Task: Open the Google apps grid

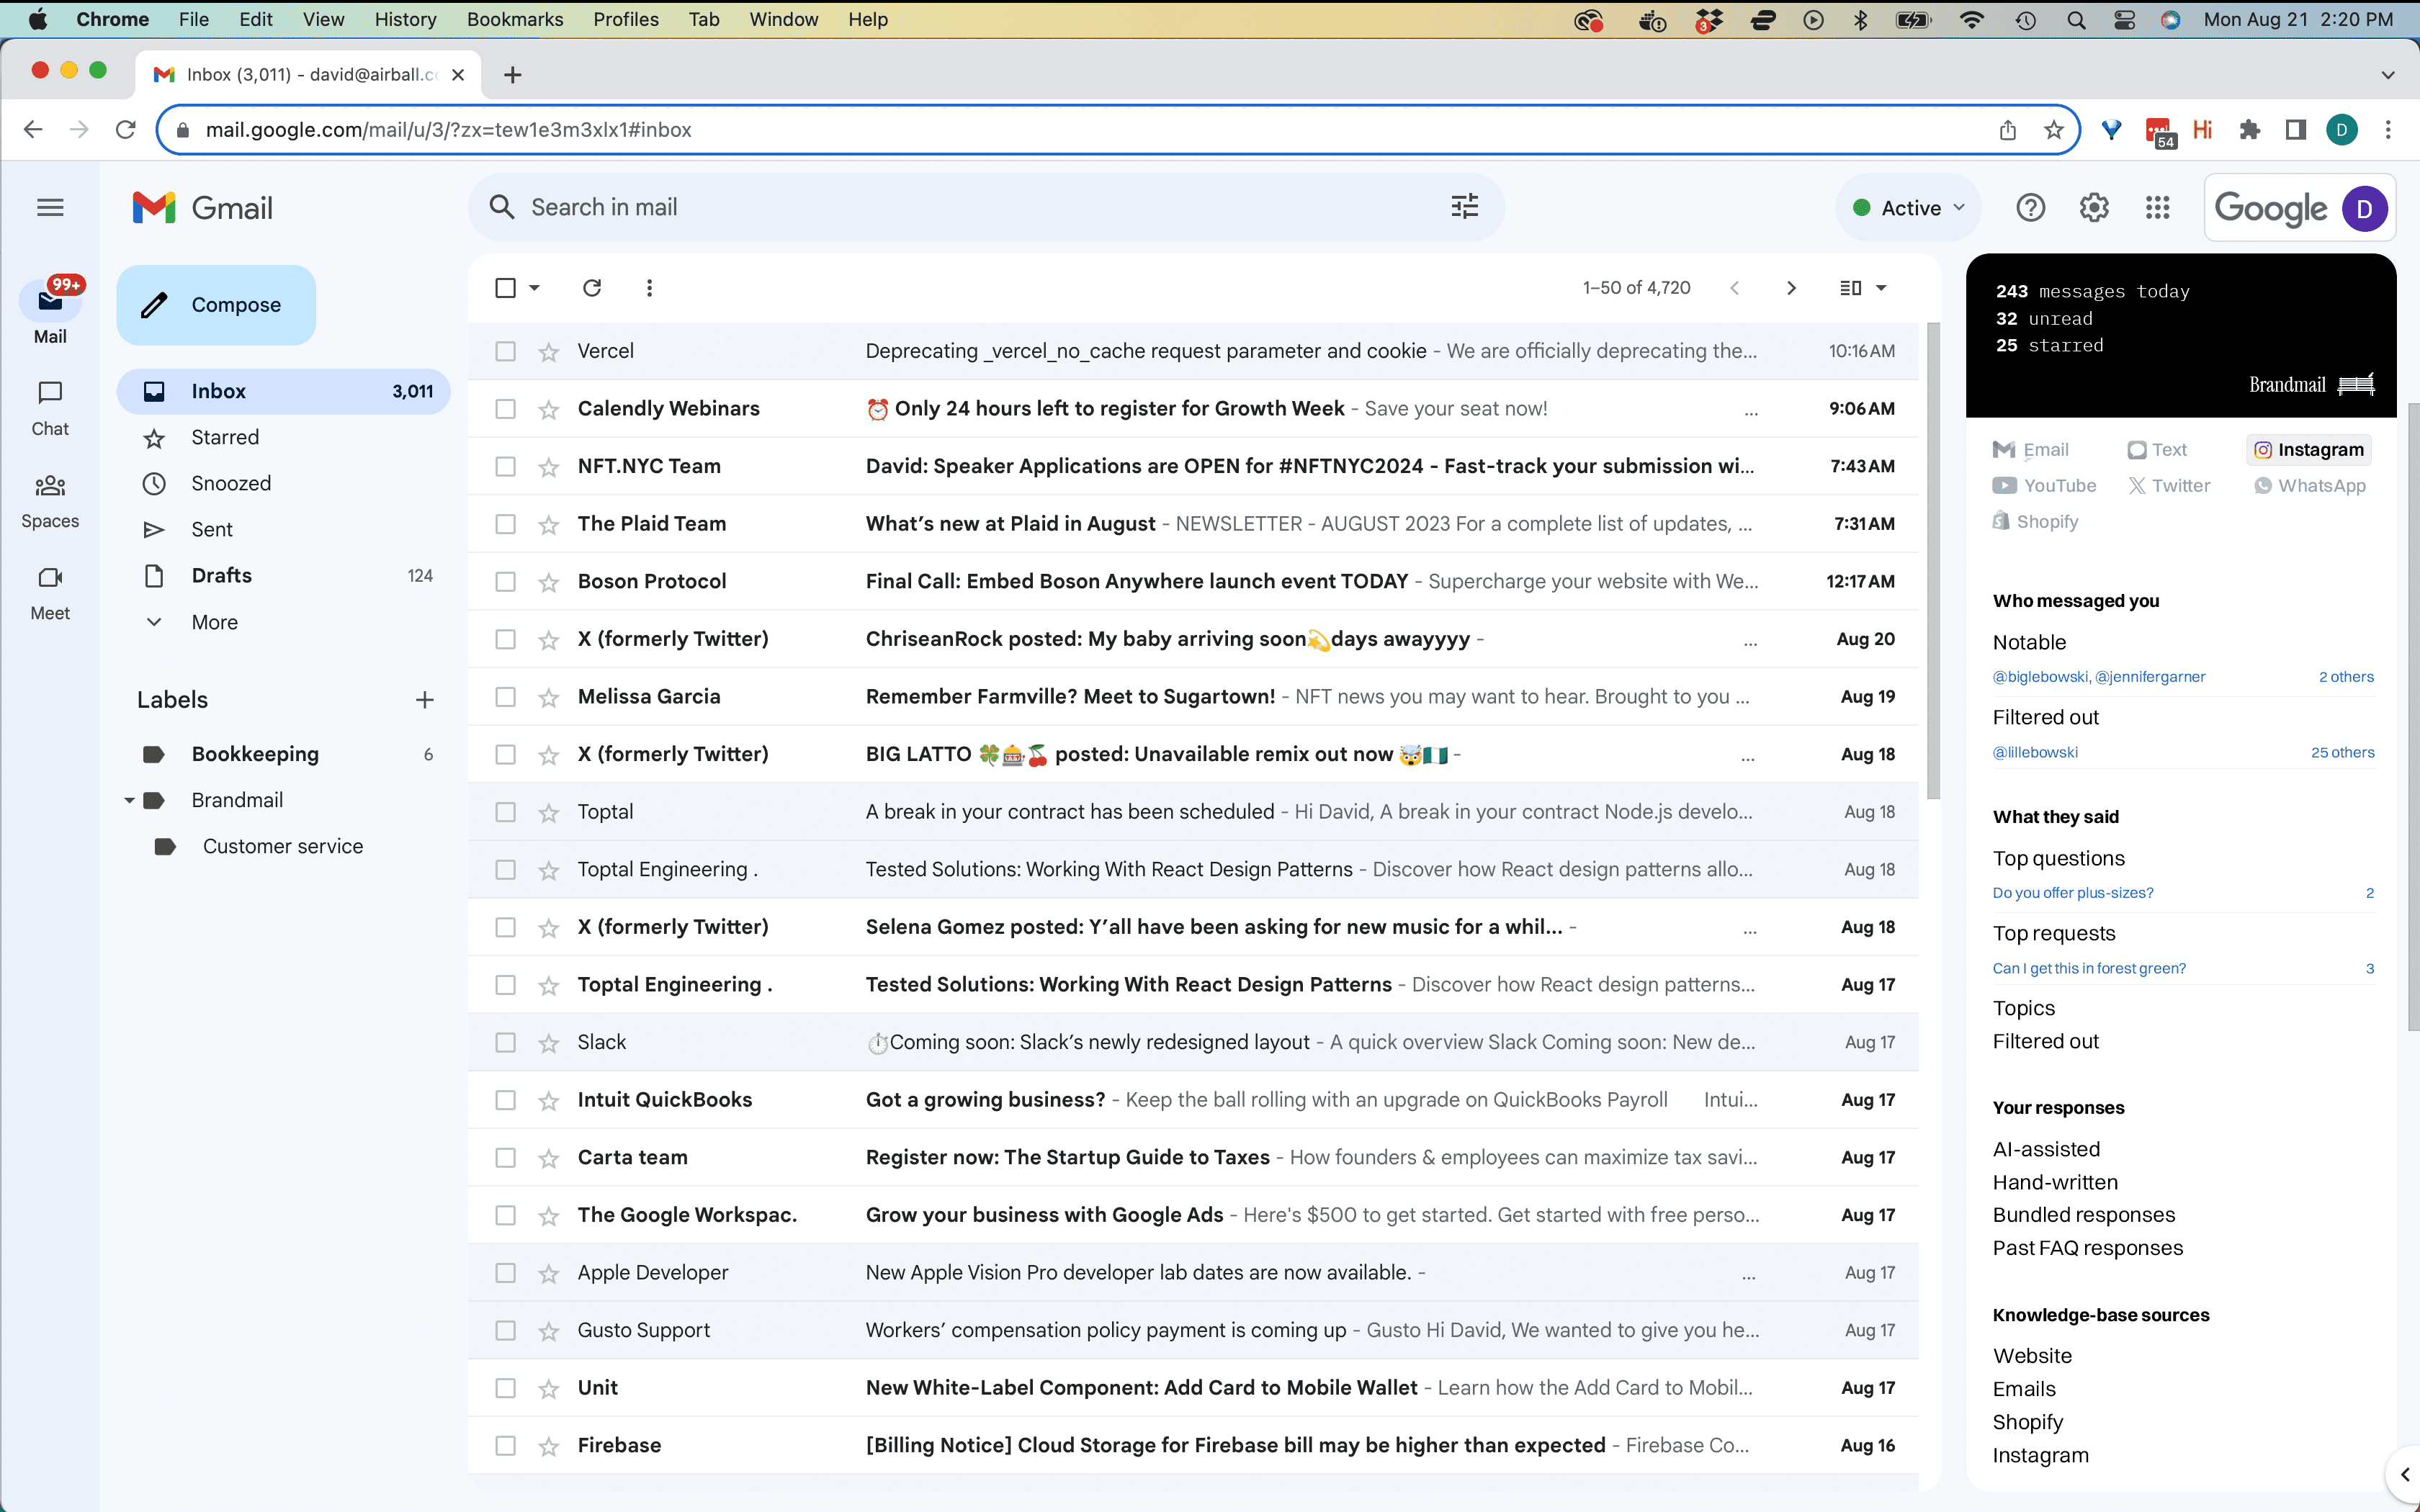Action: (2157, 207)
